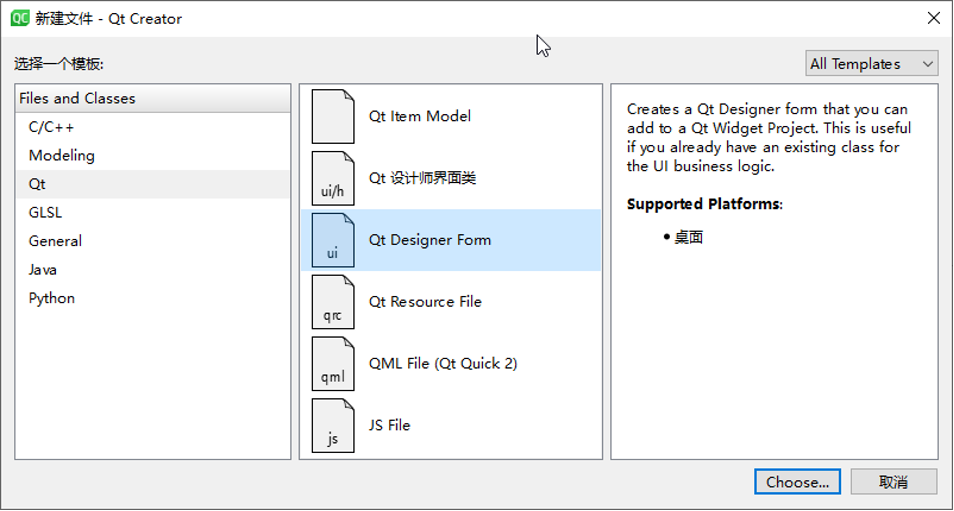Choose the Java category
954x511 pixels.
click(153, 269)
